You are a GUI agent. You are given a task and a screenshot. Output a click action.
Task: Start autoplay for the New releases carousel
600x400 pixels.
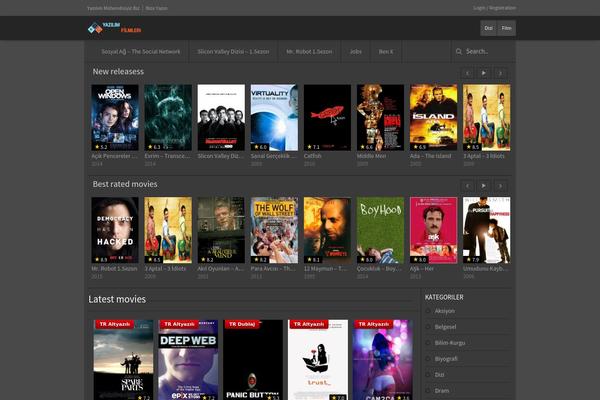click(484, 73)
